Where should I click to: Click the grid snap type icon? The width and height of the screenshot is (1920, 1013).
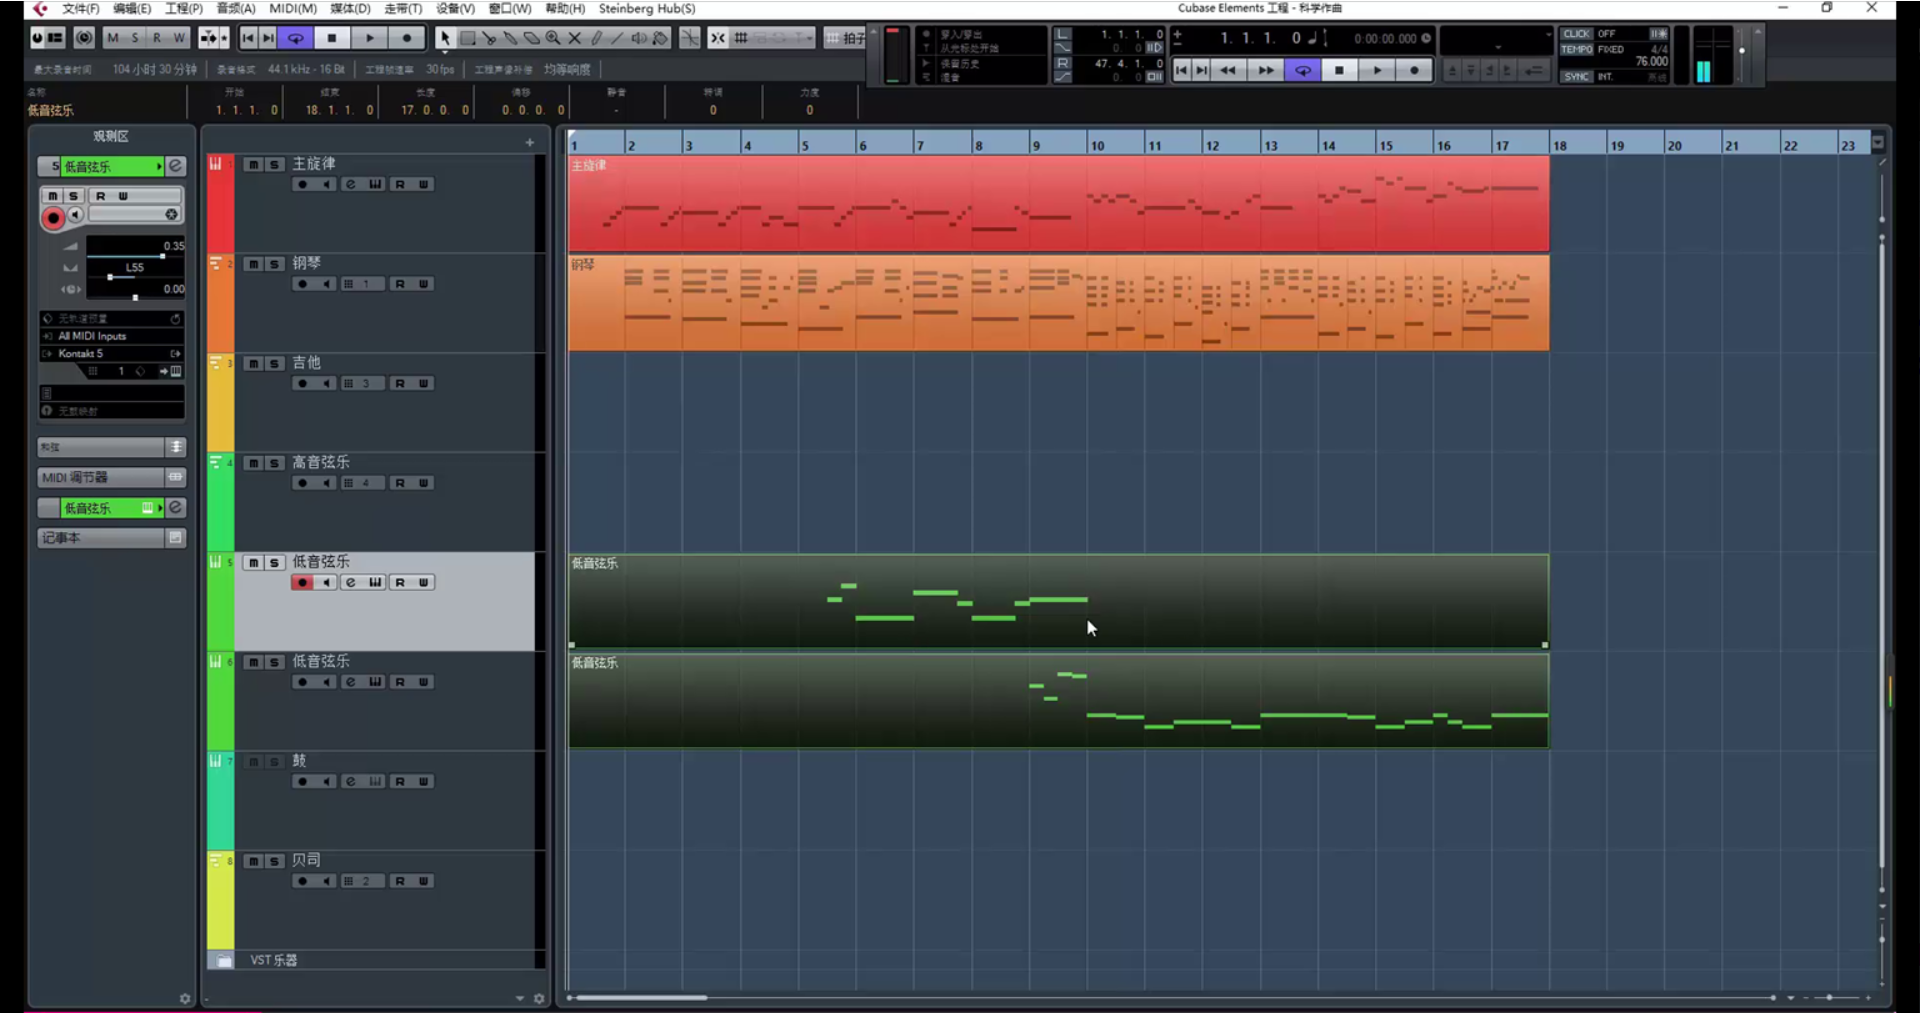pyautogui.click(x=741, y=38)
